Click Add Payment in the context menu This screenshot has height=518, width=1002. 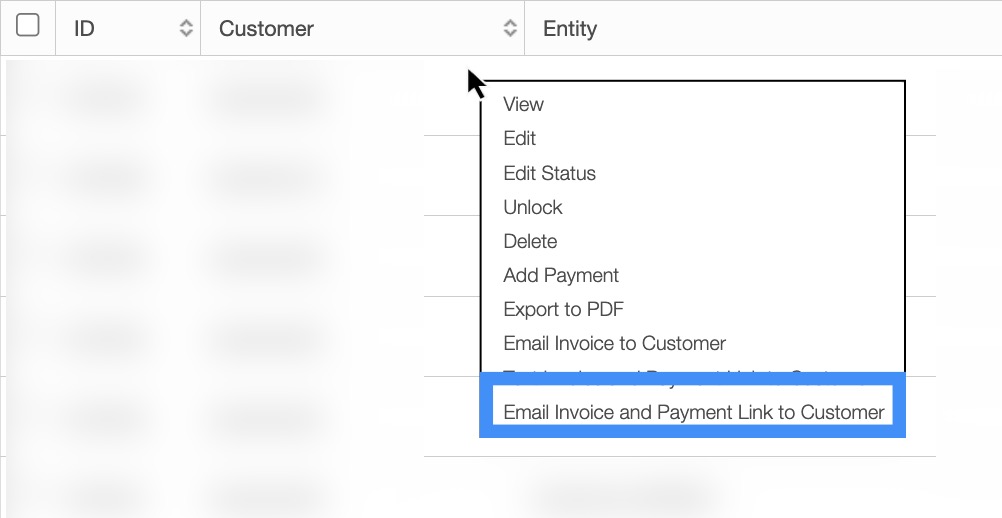[x=561, y=275]
